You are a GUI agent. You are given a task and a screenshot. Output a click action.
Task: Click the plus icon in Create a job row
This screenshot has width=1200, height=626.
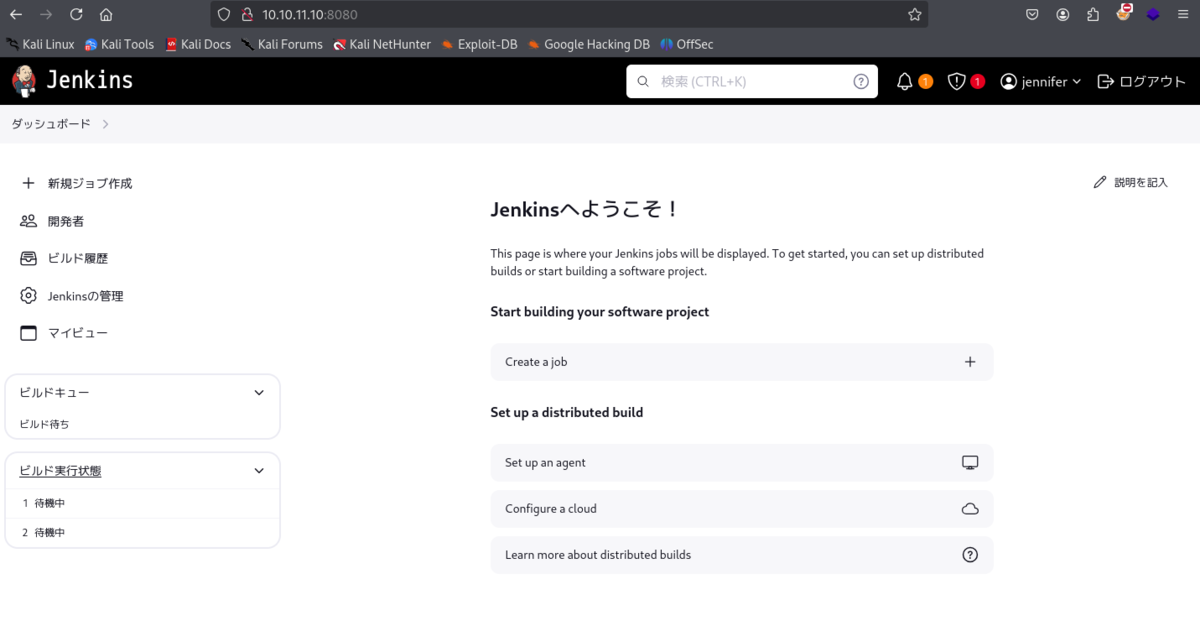click(970, 362)
